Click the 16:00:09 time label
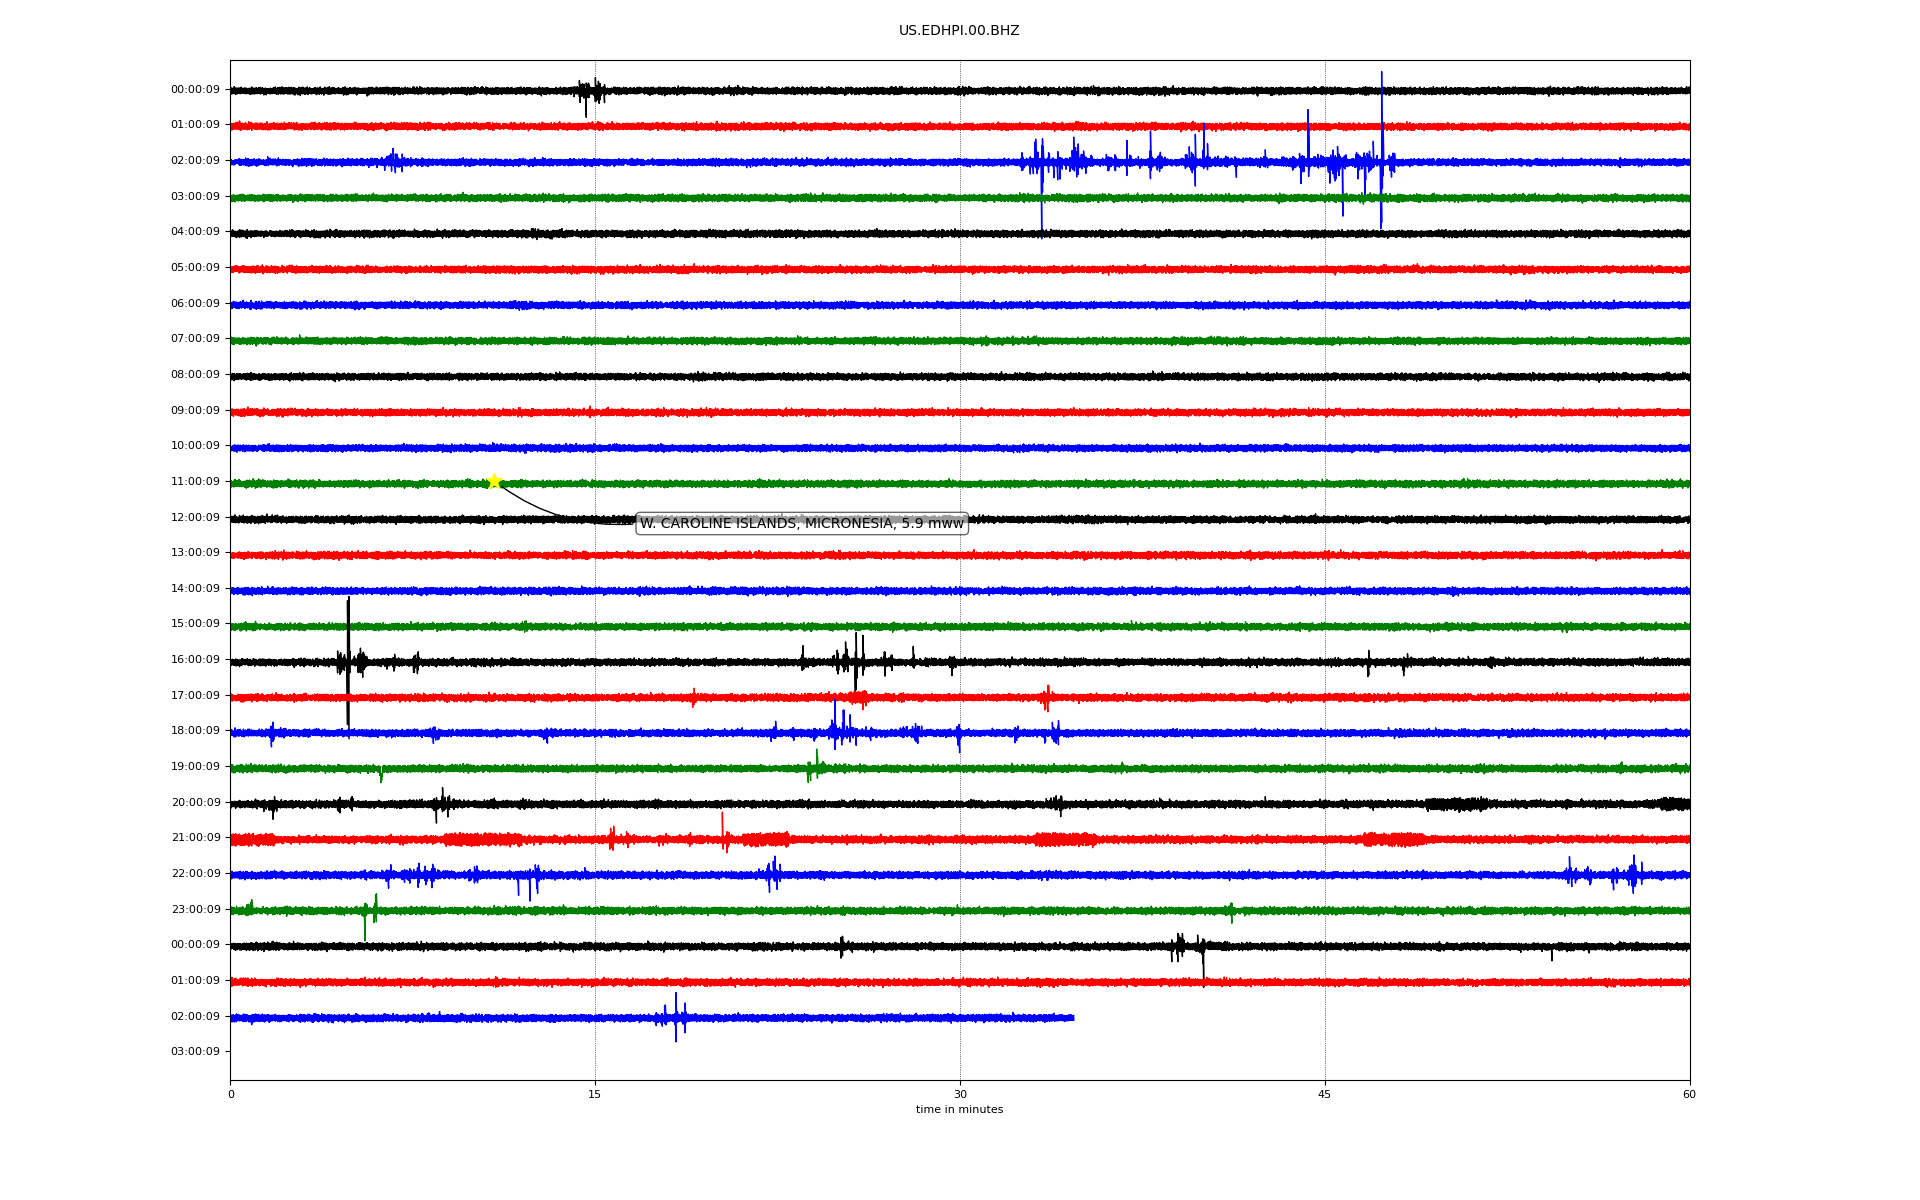This screenshot has width=1920, height=1200. [195, 660]
